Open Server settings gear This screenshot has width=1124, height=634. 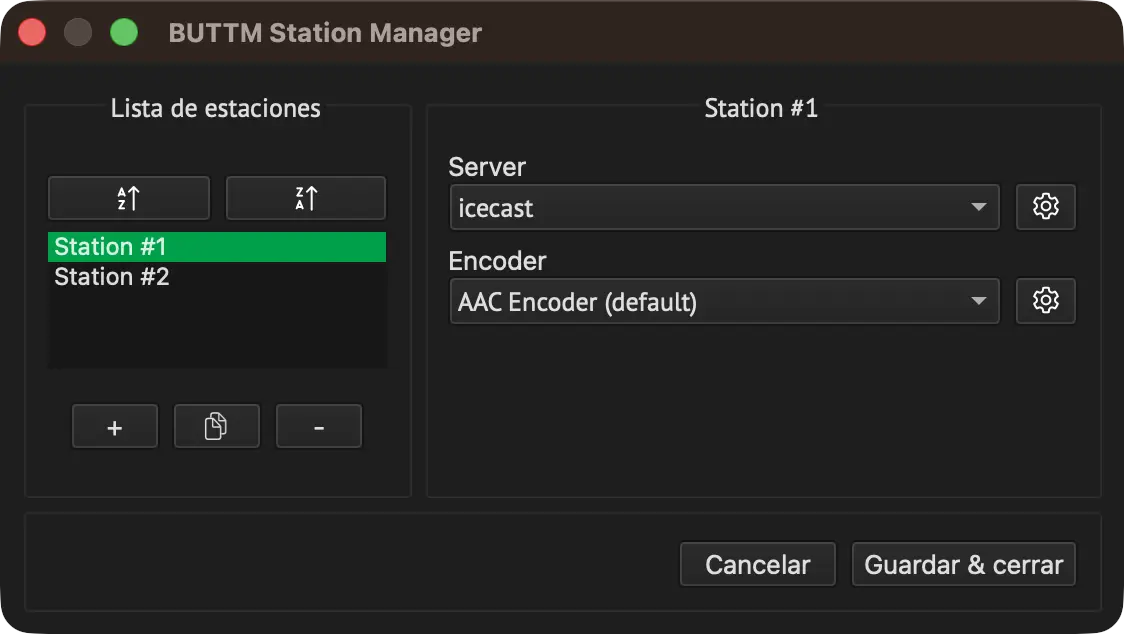(x=1045, y=207)
